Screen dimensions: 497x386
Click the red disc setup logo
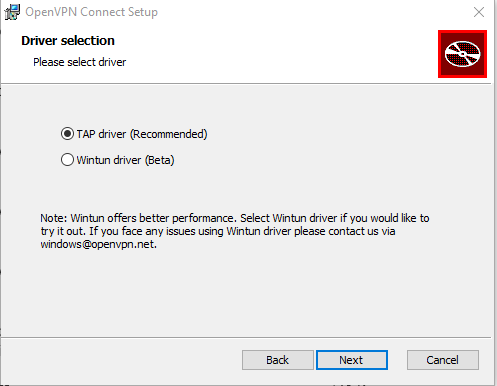pos(462,54)
